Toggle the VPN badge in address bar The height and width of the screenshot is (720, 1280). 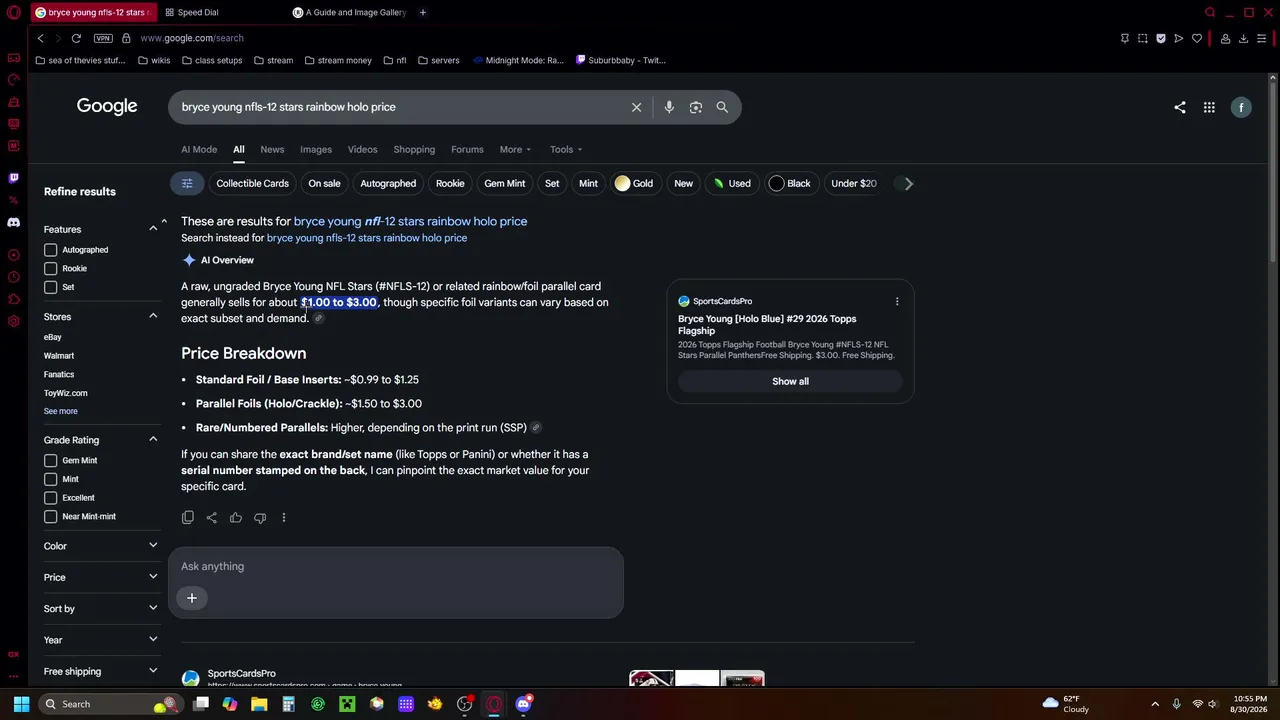(103, 38)
